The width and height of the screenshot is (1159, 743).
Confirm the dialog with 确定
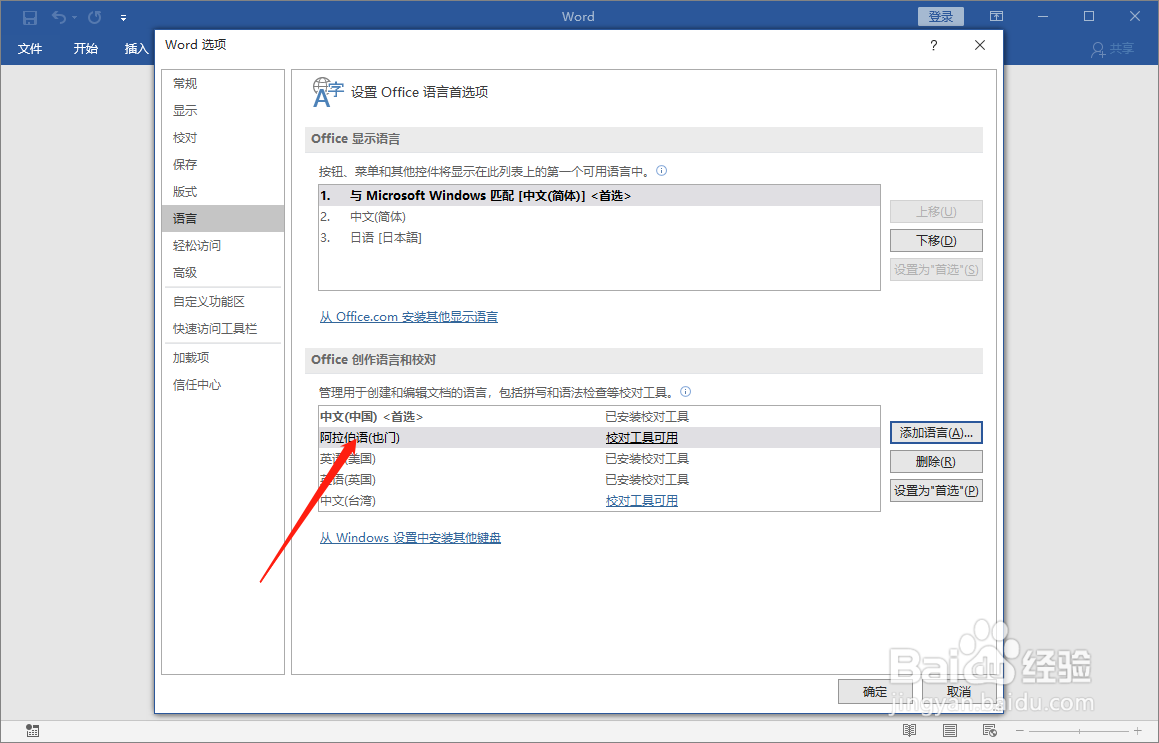click(875, 692)
